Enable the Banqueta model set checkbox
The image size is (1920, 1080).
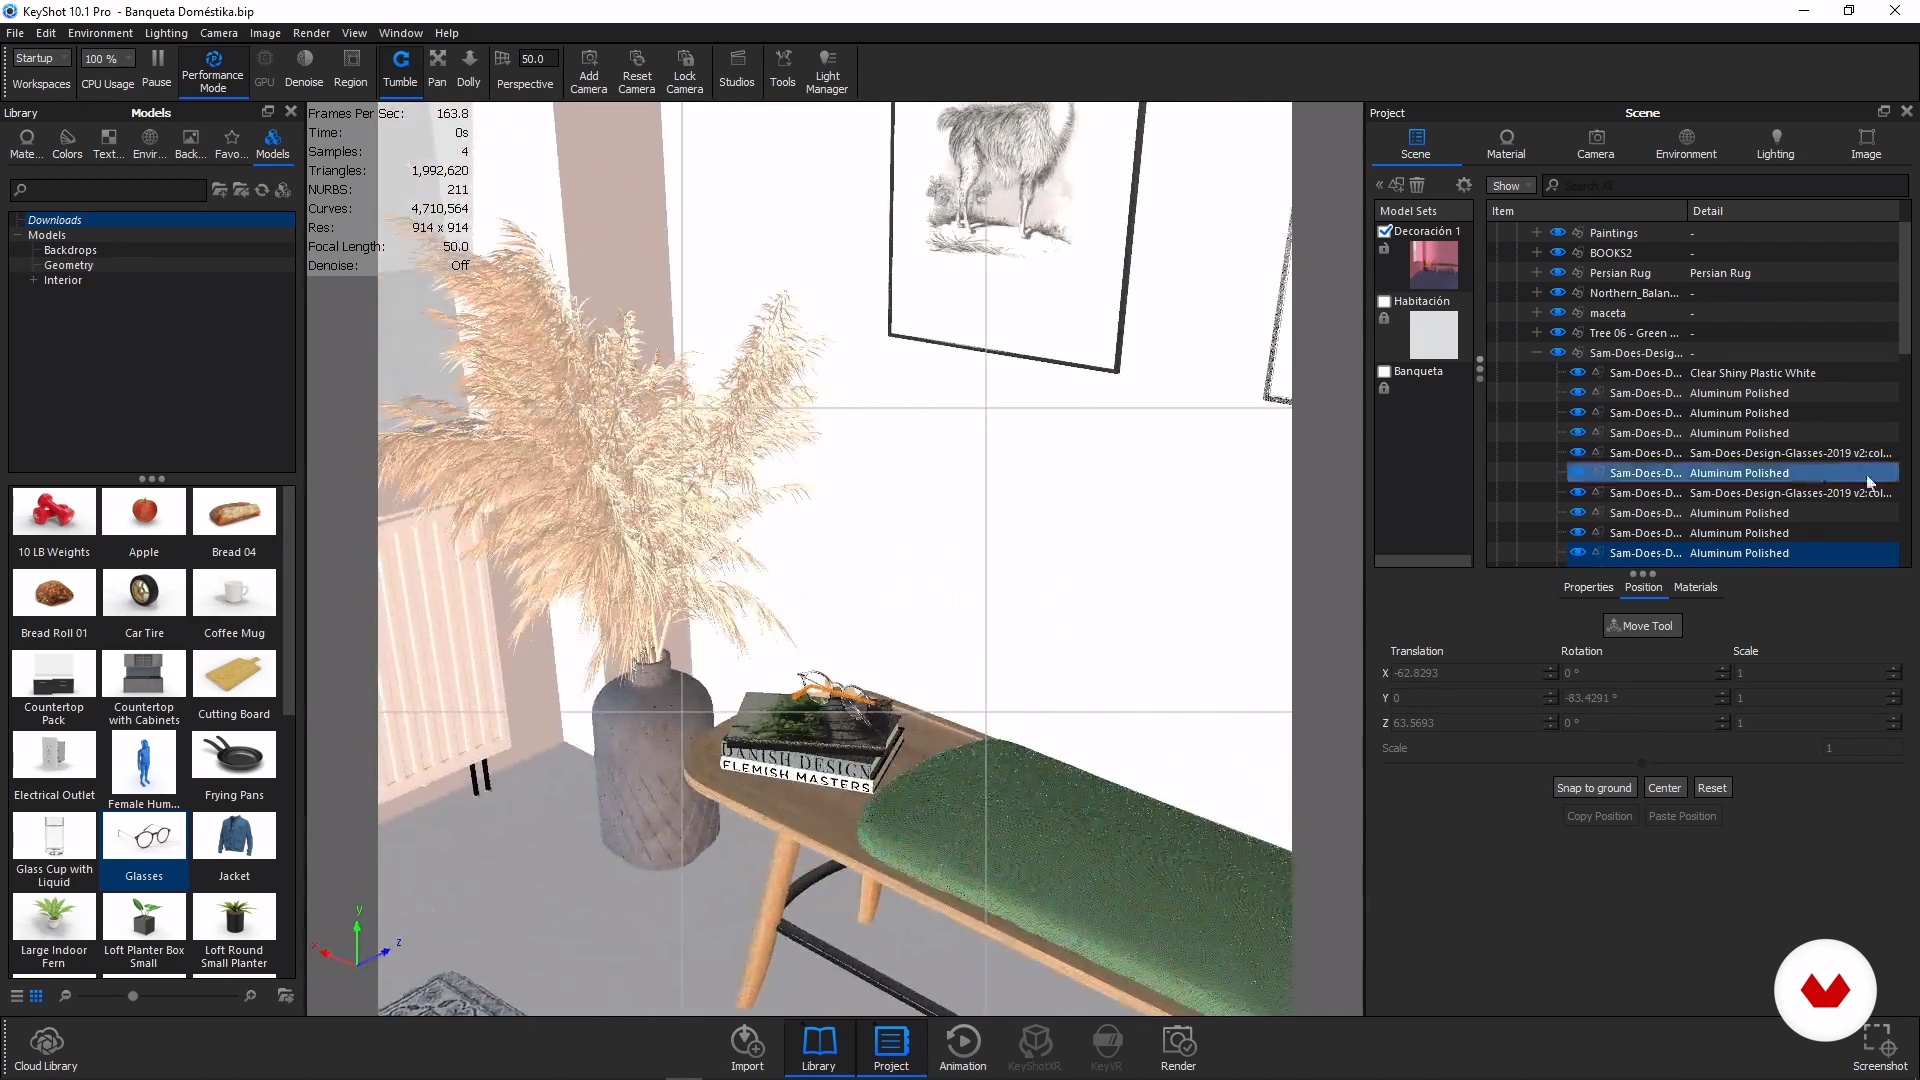coord(1385,371)
